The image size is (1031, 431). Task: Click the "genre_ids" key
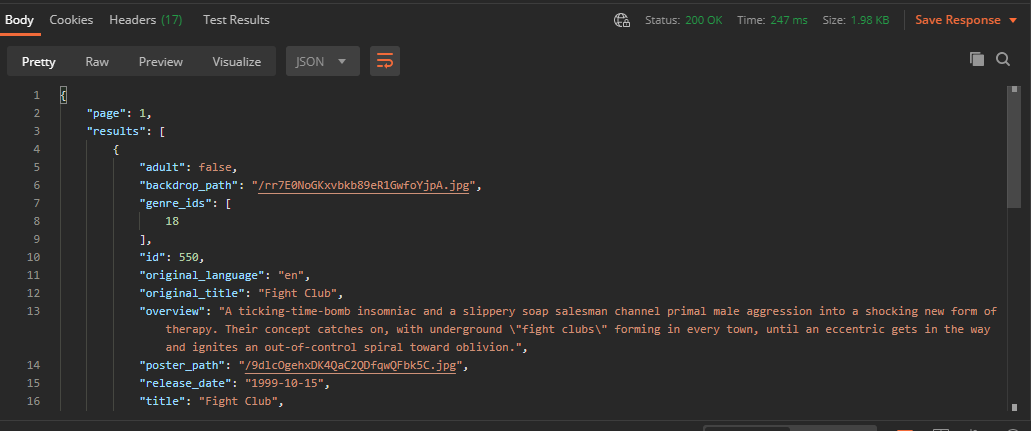click(x=176, y=203)
